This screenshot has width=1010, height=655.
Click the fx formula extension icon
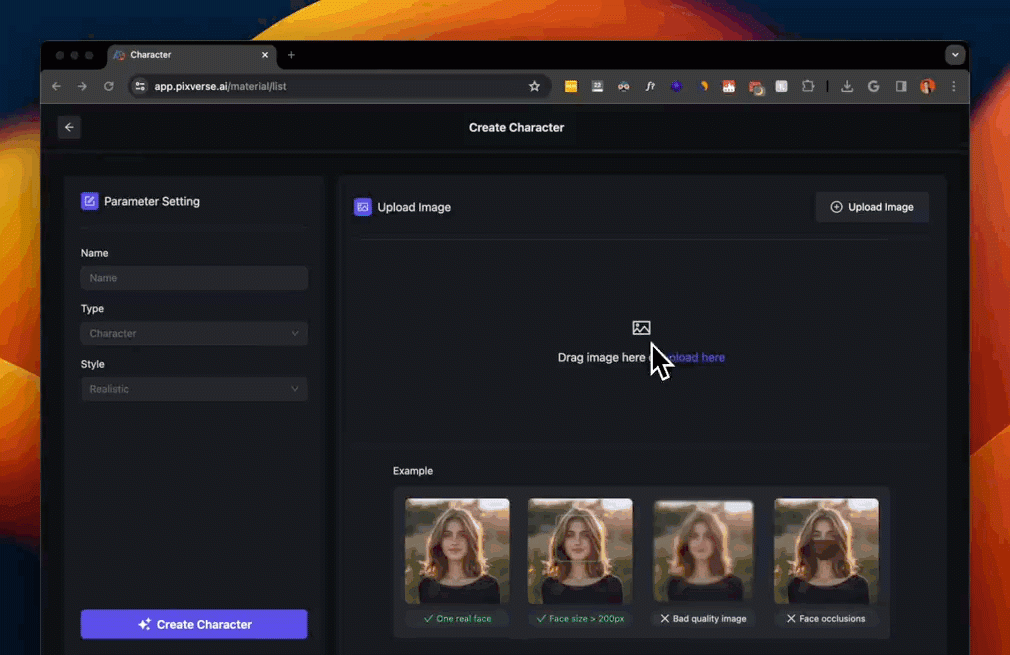click(650, 86)
